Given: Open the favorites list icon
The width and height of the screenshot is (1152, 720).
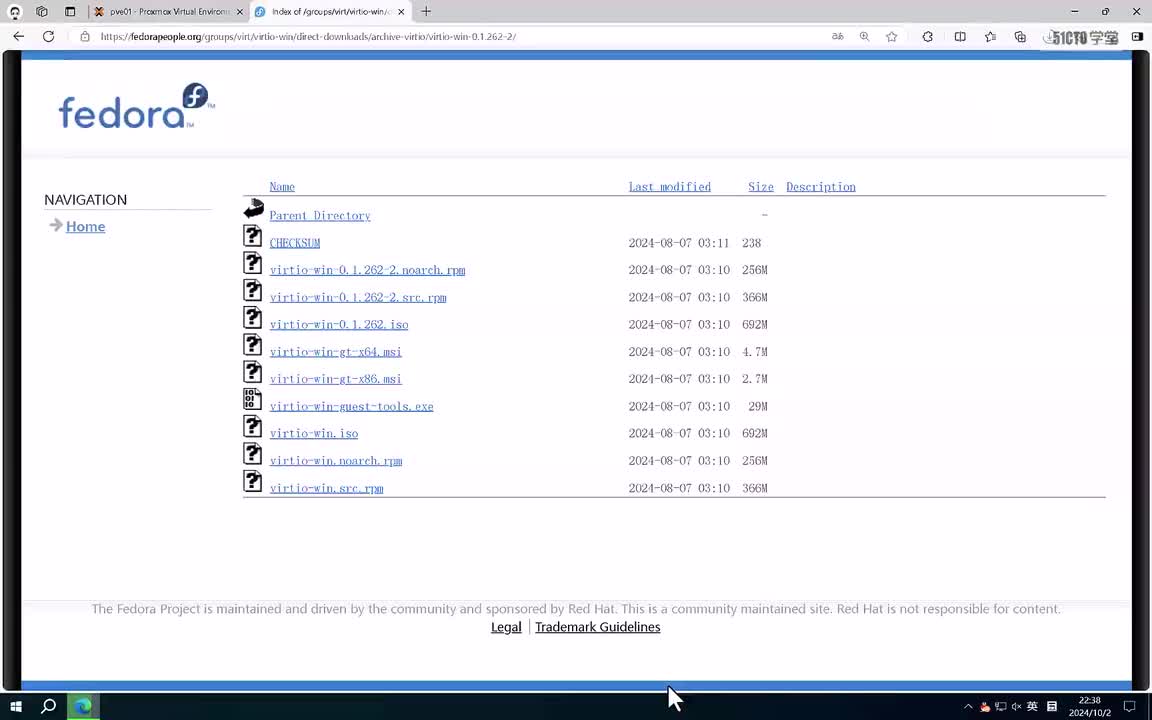Looking at the screenshot, I should pos(990,36).
